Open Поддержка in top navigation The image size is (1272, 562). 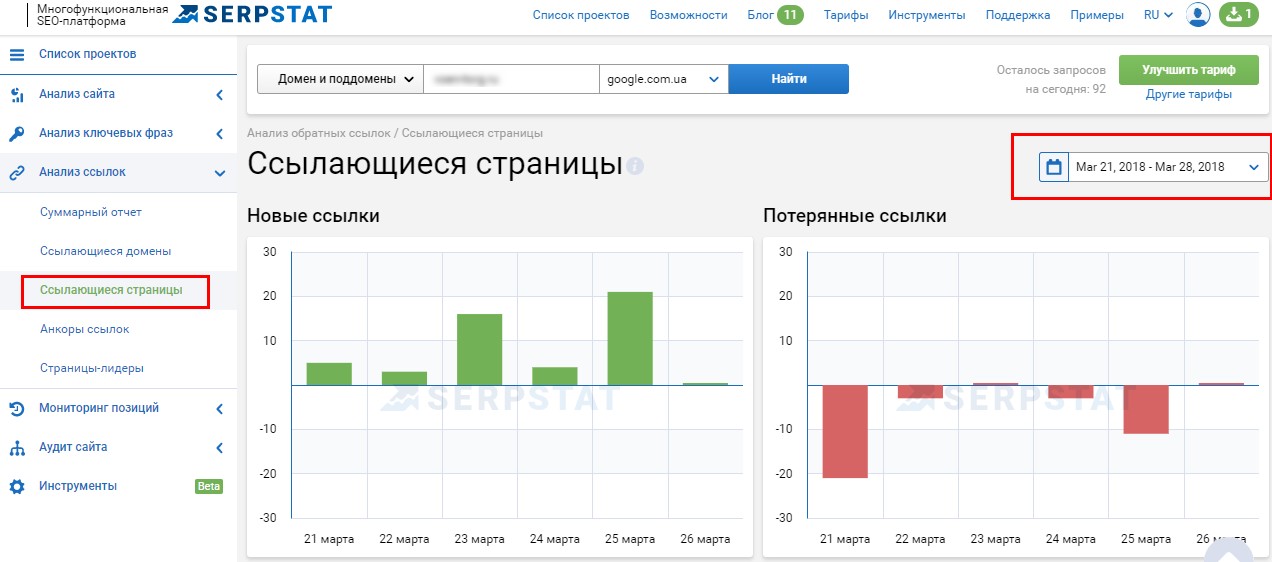pyautogui.click(x=1018, y=15)
